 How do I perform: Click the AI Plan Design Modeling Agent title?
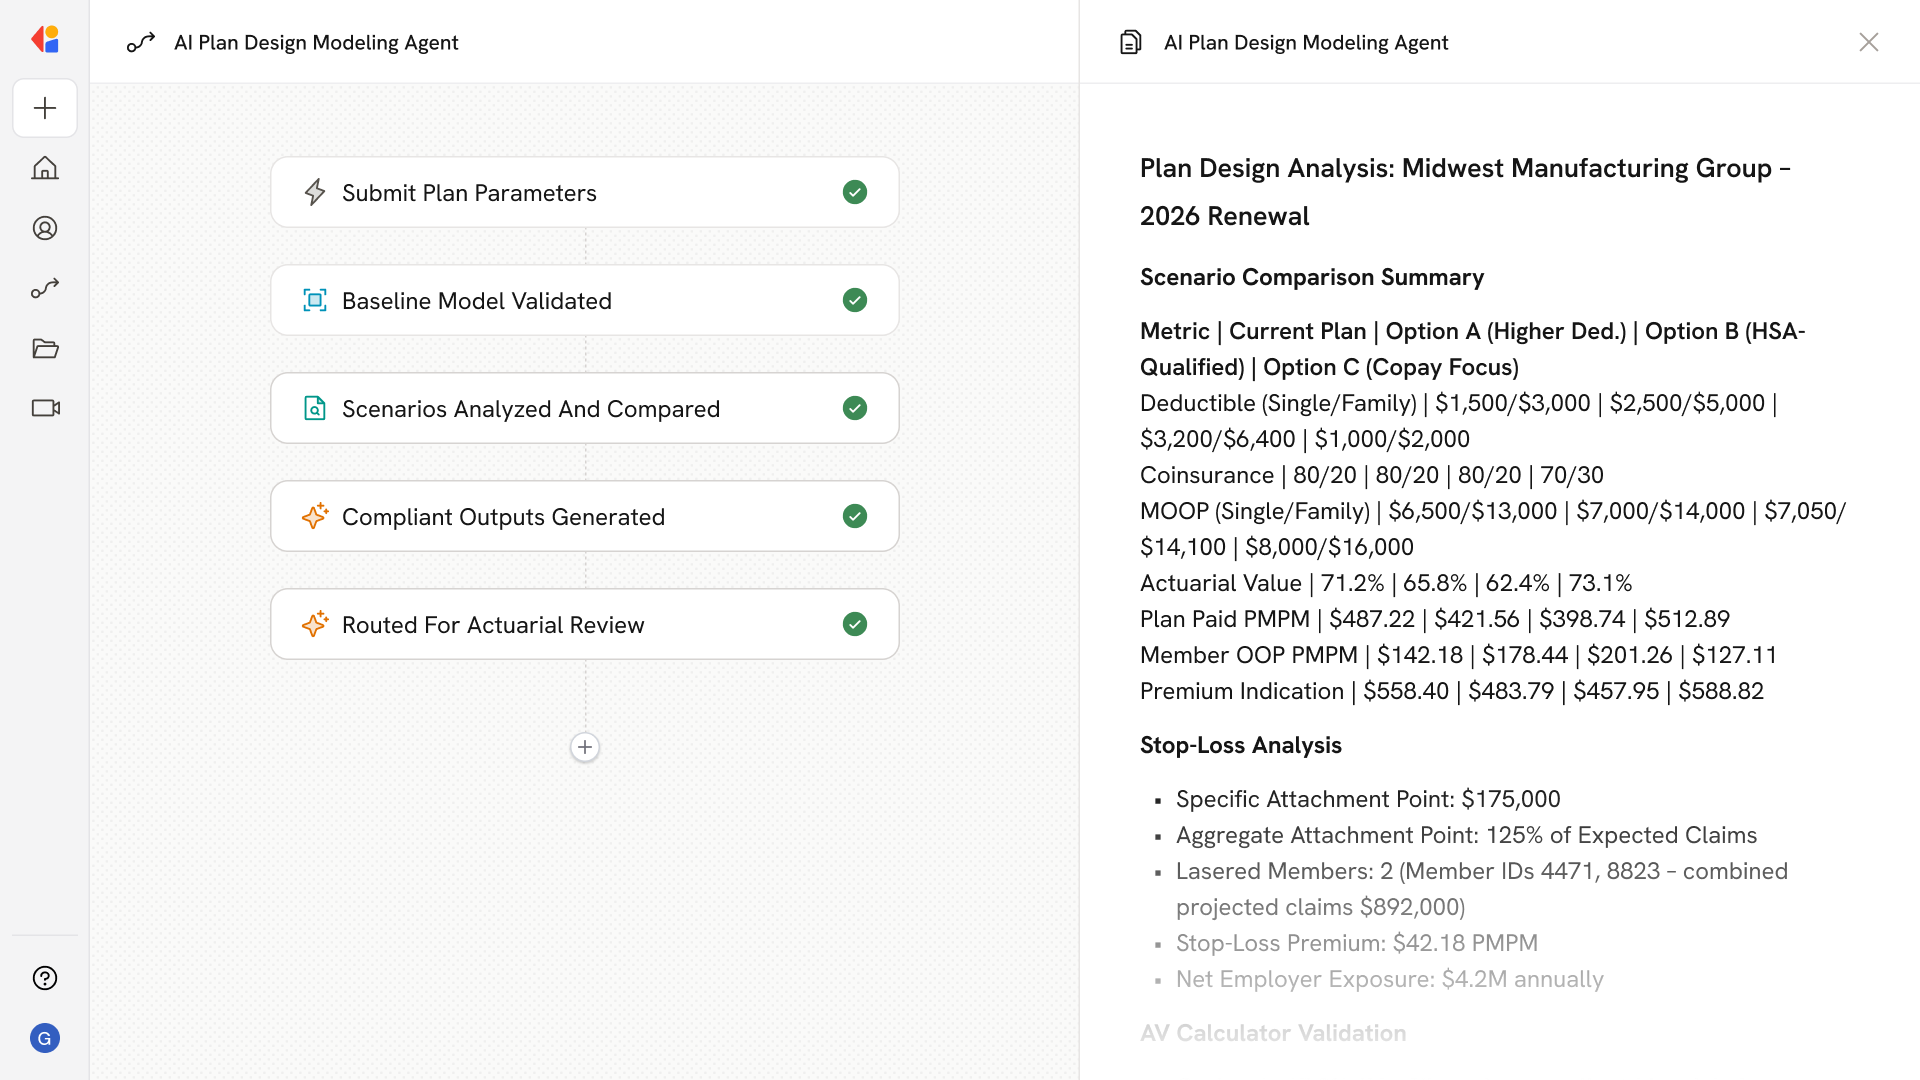316,42
